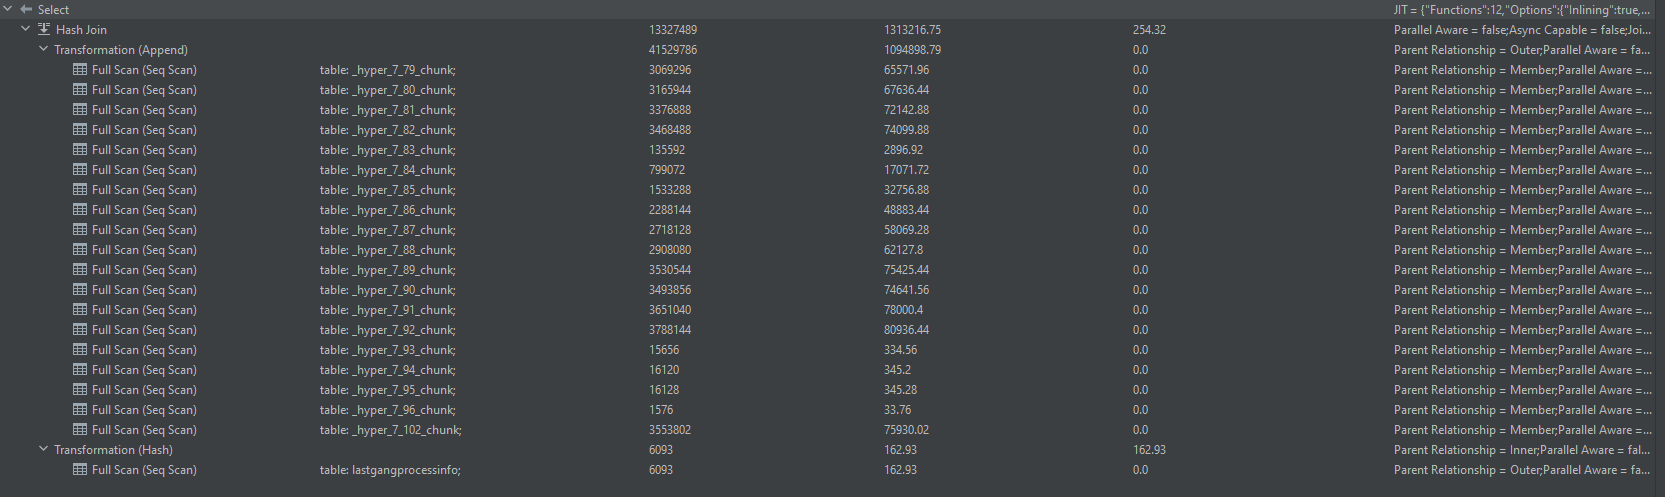Image resolution: width=1665 pixels, height=497 pixels.
Task: Click the Select arrow icon
Action: (26, 10)
